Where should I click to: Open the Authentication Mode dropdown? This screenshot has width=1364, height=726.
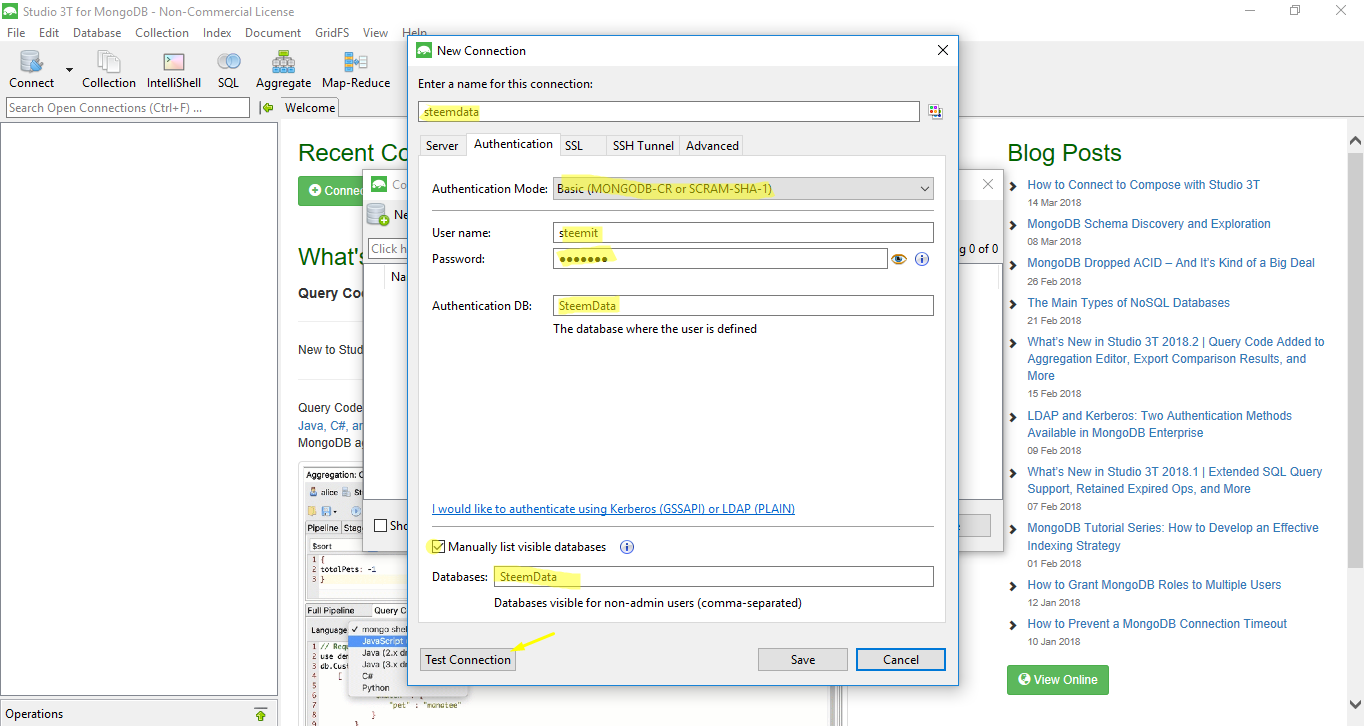tap(743, 188)
